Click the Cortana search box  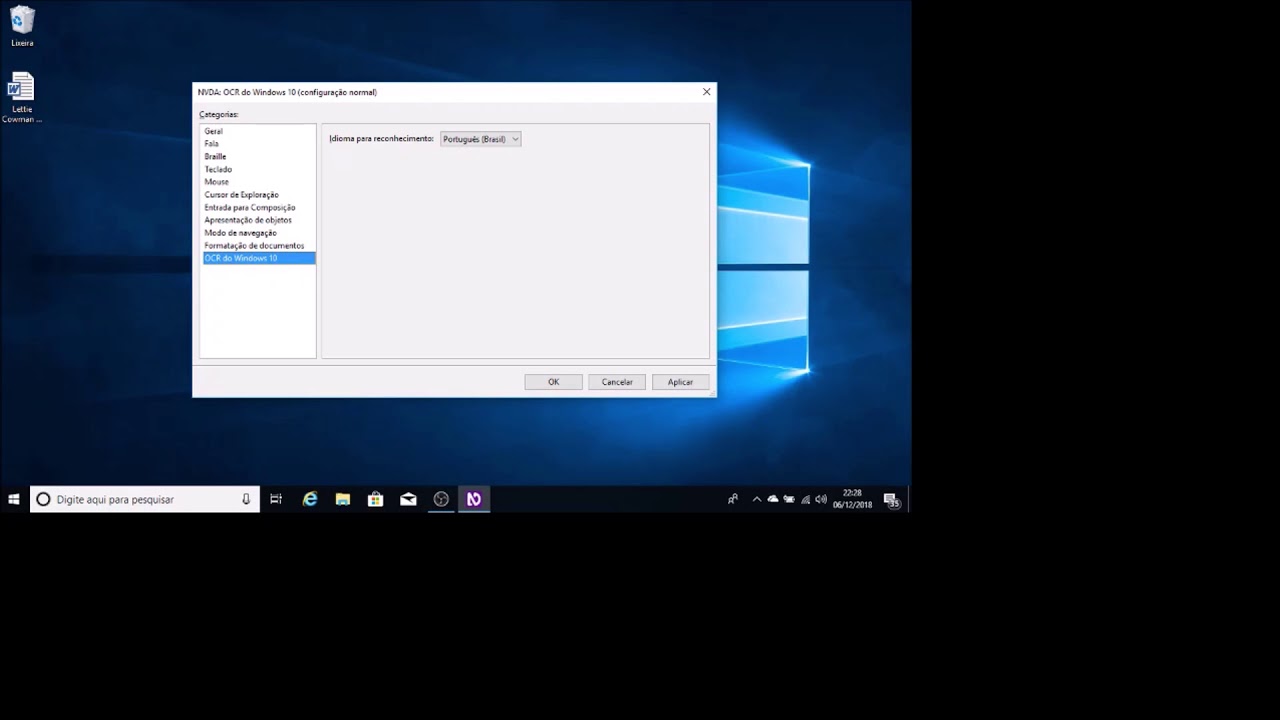coord(145,499)
